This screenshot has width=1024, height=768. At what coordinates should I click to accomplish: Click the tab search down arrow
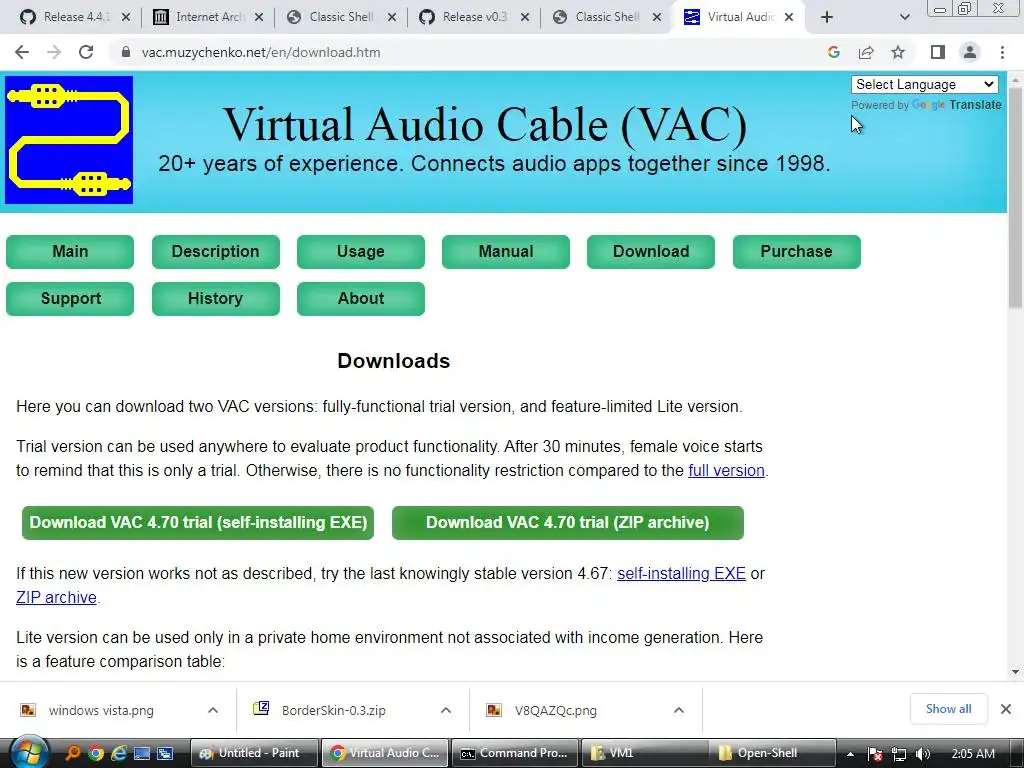(904, 17)
